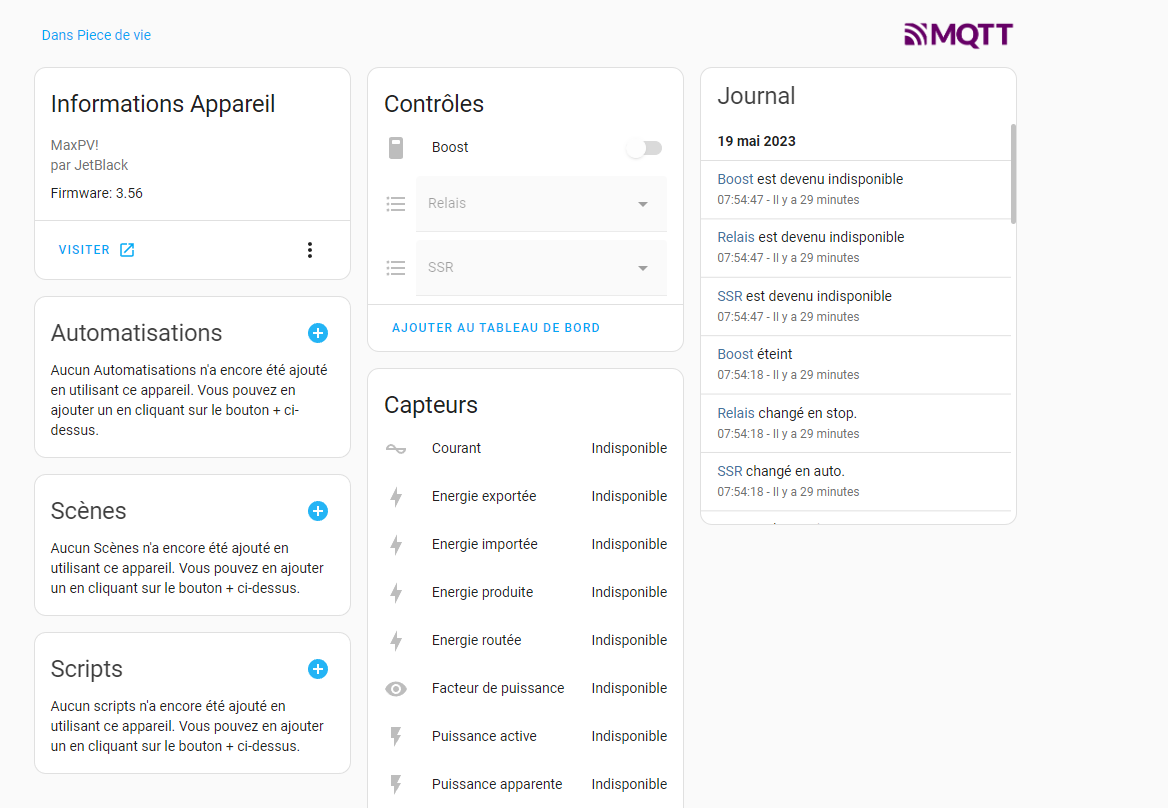Click the plus icon next to Automatisations
Screen dimensions: 1168x808
coord(318,333)
